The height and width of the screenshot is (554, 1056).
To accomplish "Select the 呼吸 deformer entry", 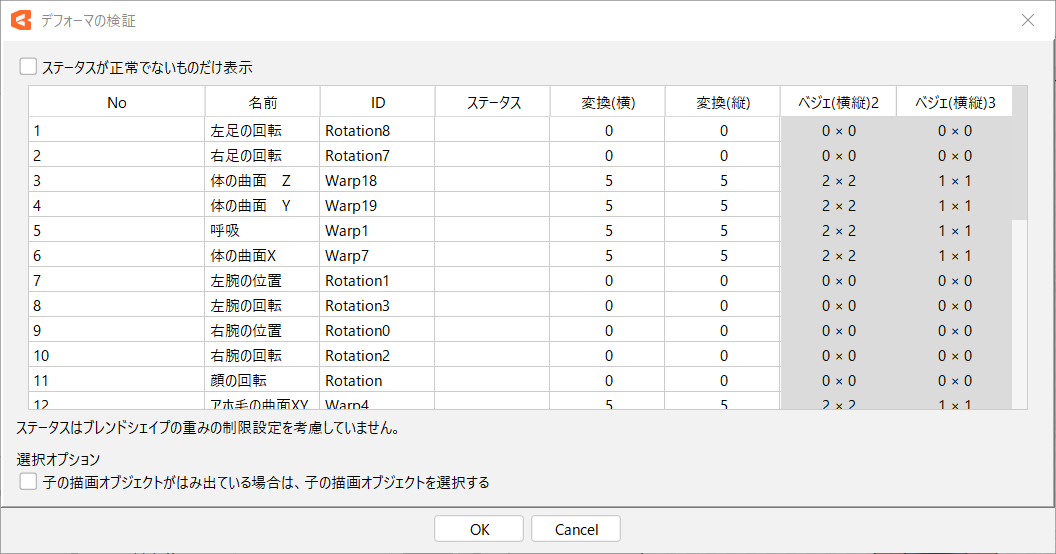I will (x=225, y=231).
